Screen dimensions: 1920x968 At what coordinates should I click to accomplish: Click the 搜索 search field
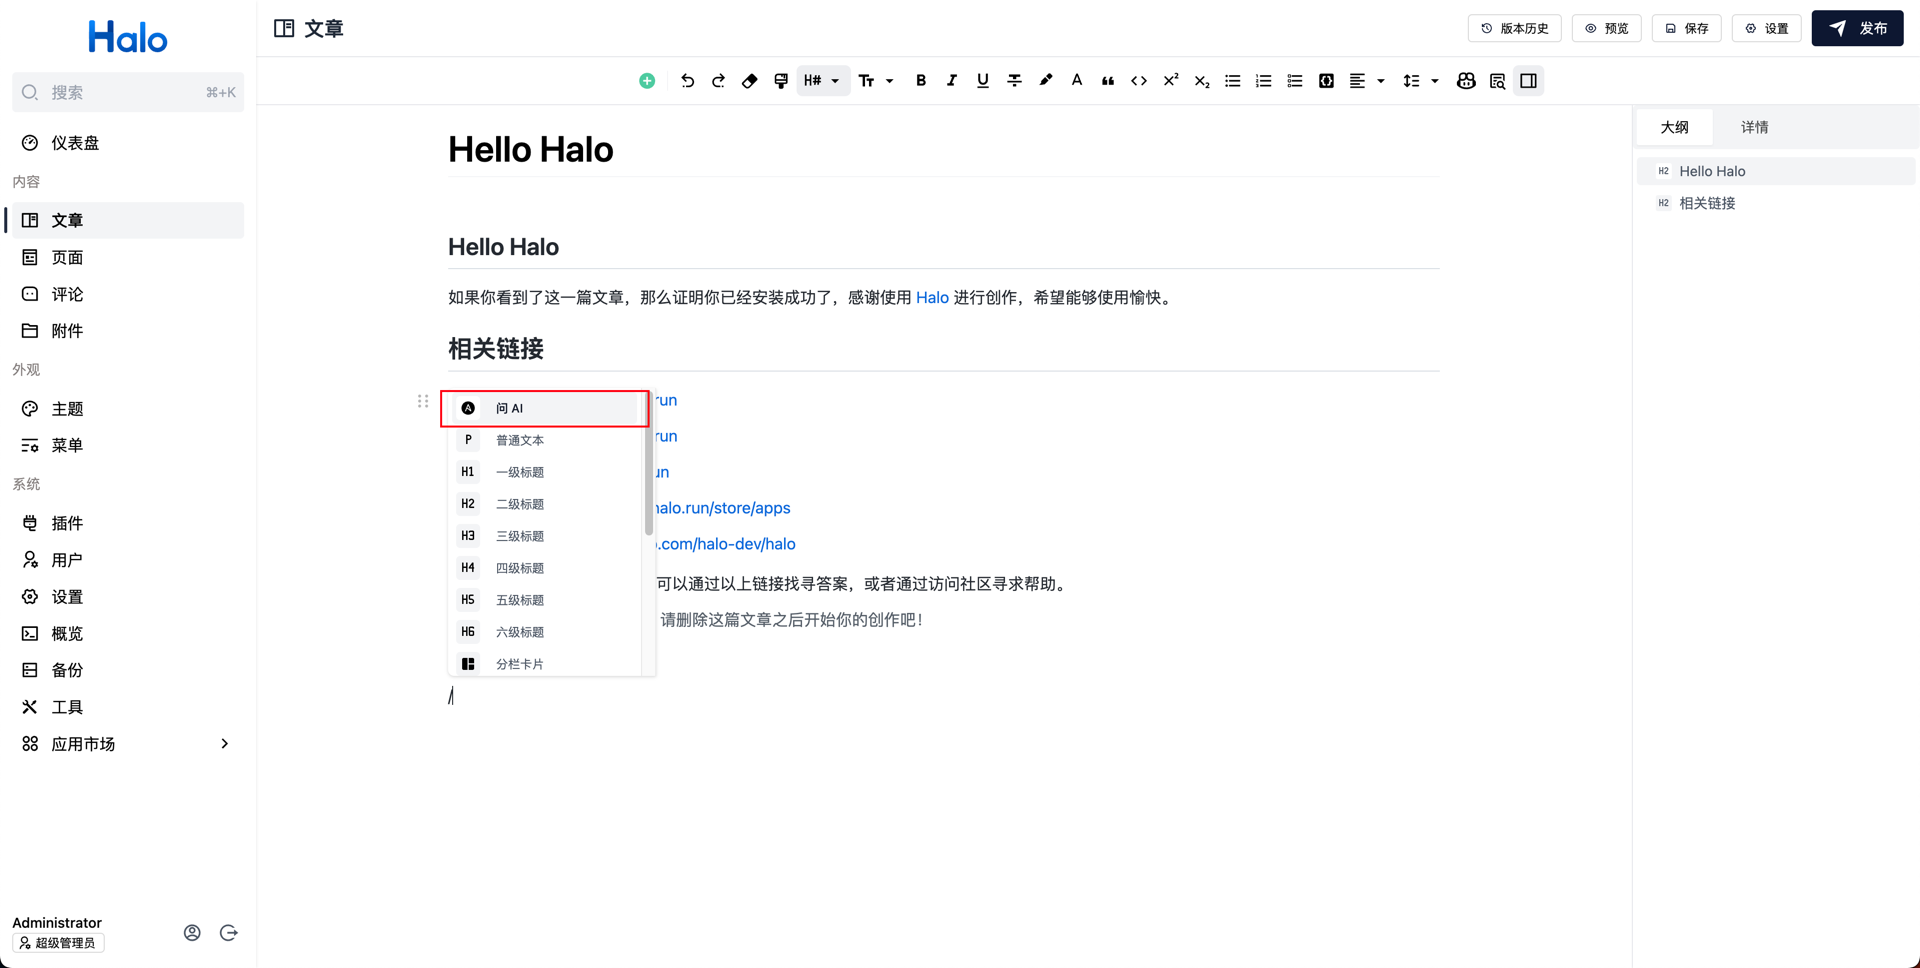(128, 92)
